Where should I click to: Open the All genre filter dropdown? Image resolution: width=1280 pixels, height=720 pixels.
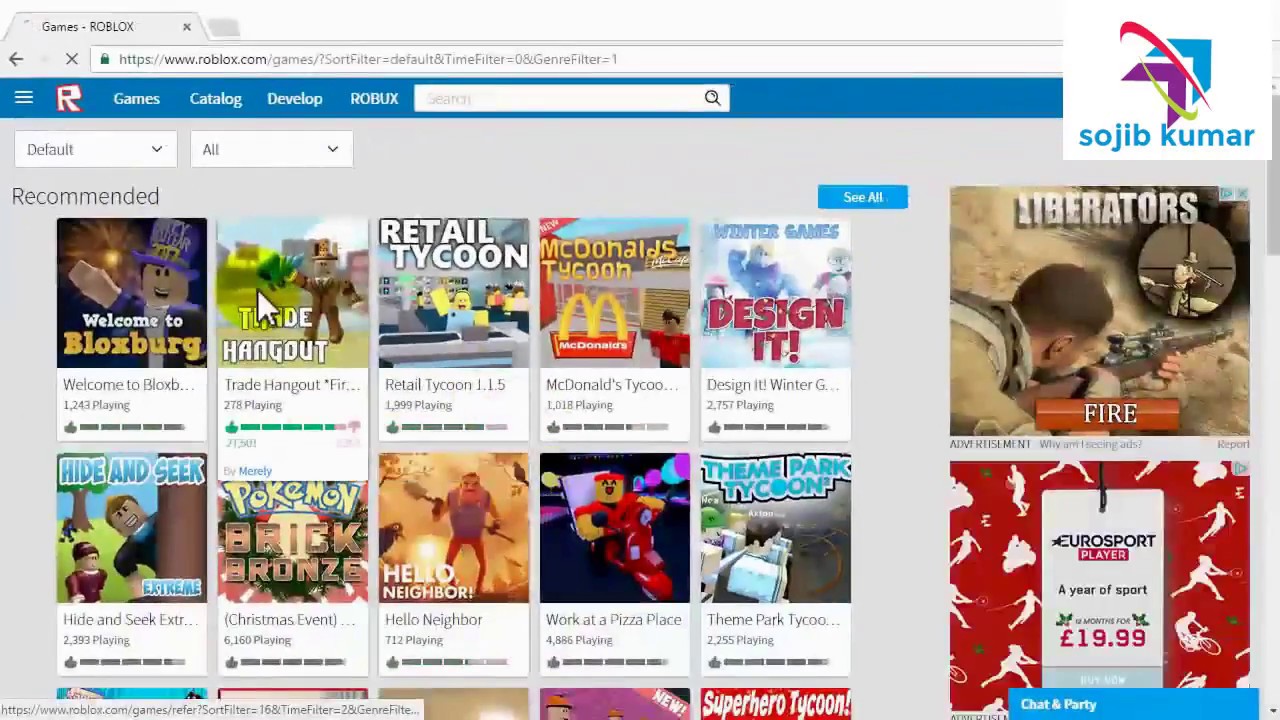[271, 149]
